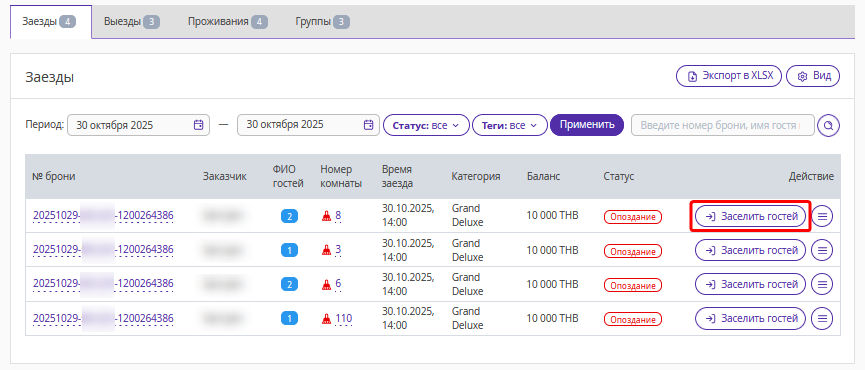Click the Опоздание status badge for room 110
This screenshot has width=865, height=370.
(x=633, y=320)
